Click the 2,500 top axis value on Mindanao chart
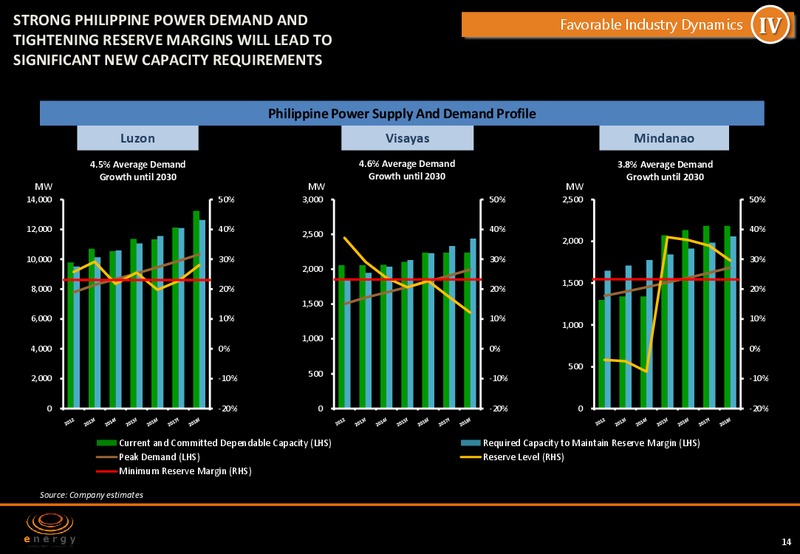This screenshot has height=554, width=800. (x=572, y=200)
